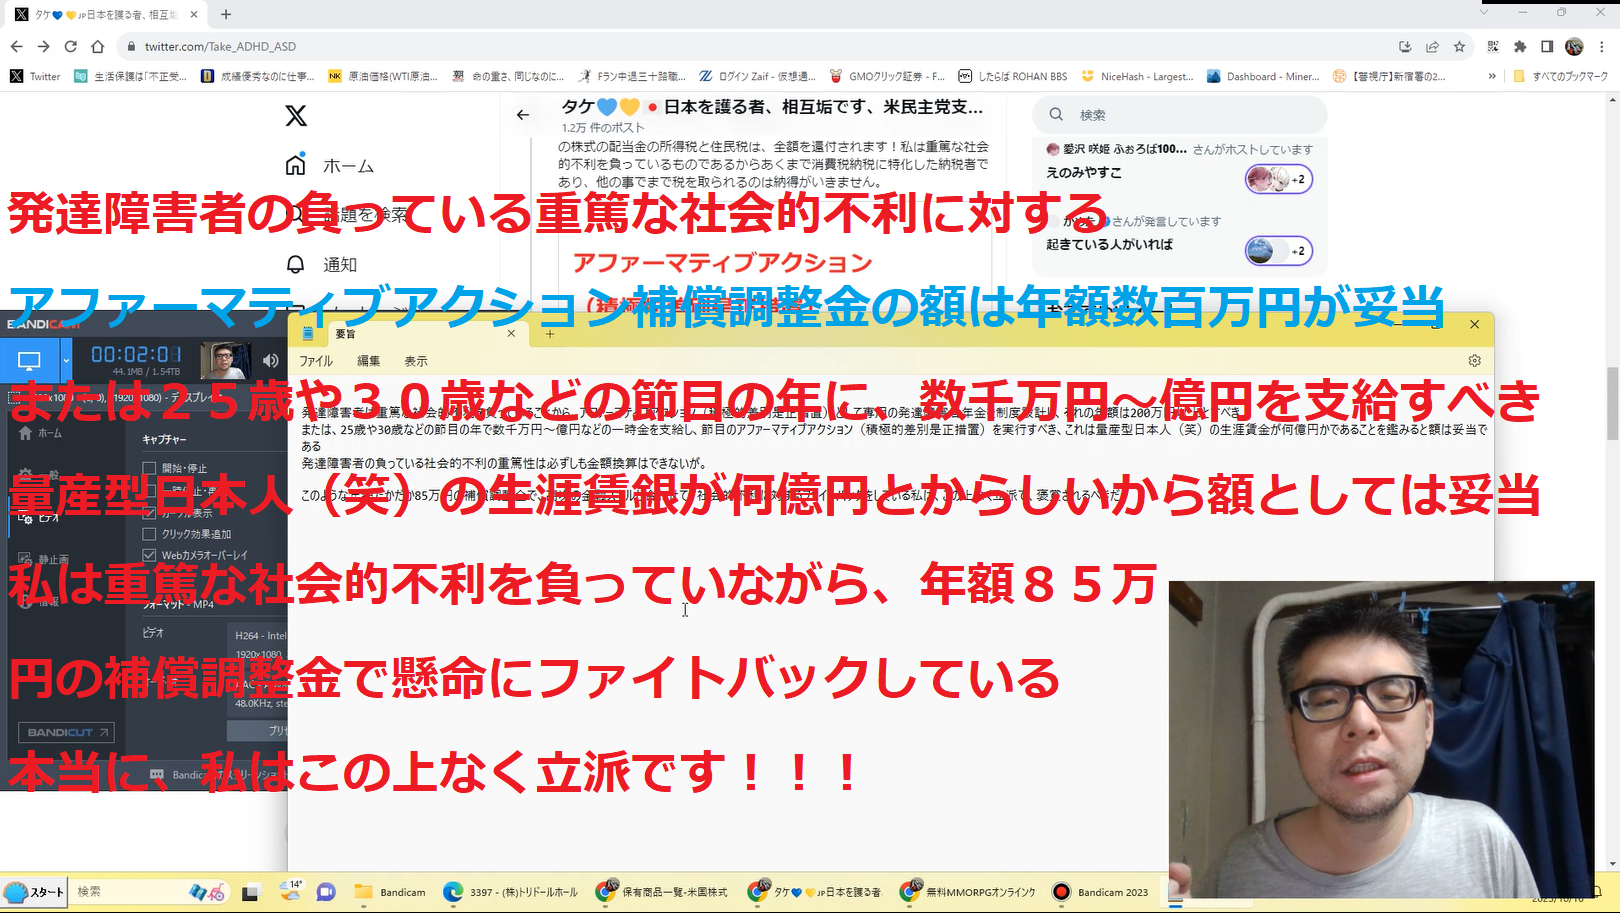Open the browser side panel icon
Viewport: 1620px width, 913px height.
pyautogui.click(x=1547, y=46)
